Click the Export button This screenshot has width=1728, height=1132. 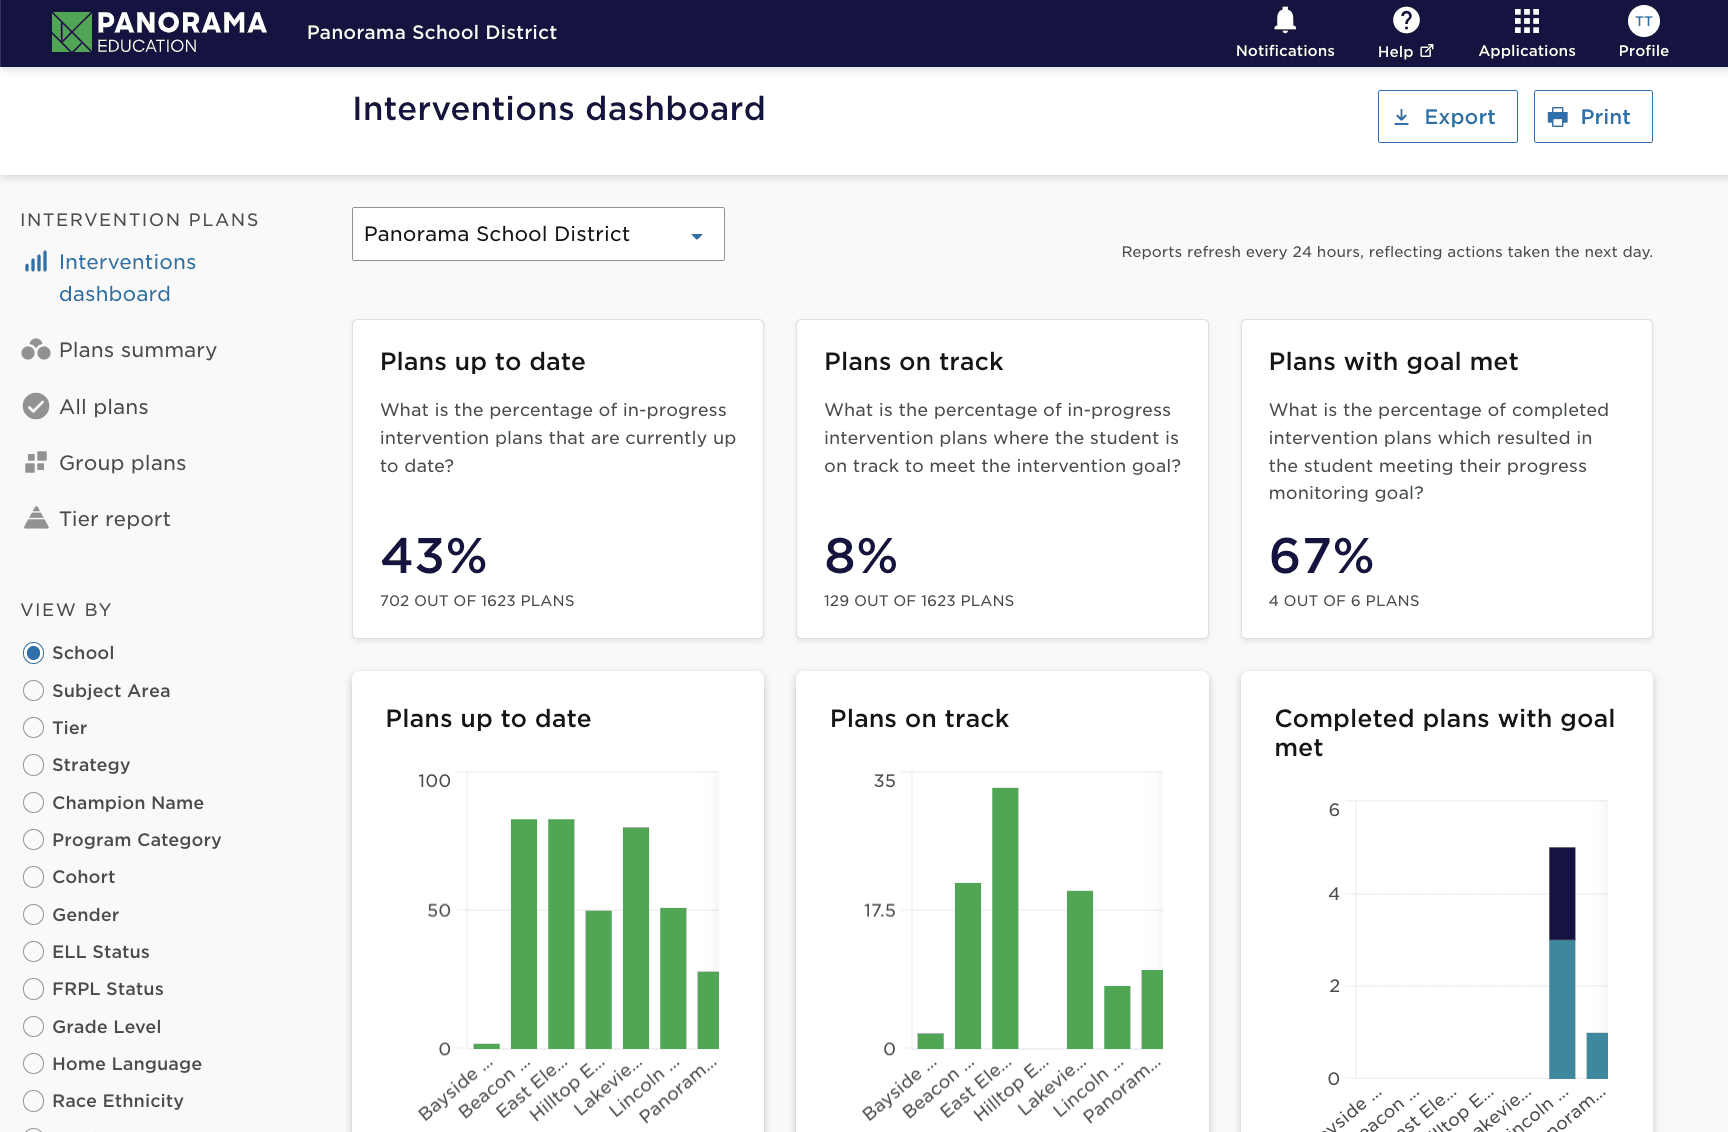(x=1448, y=117)
